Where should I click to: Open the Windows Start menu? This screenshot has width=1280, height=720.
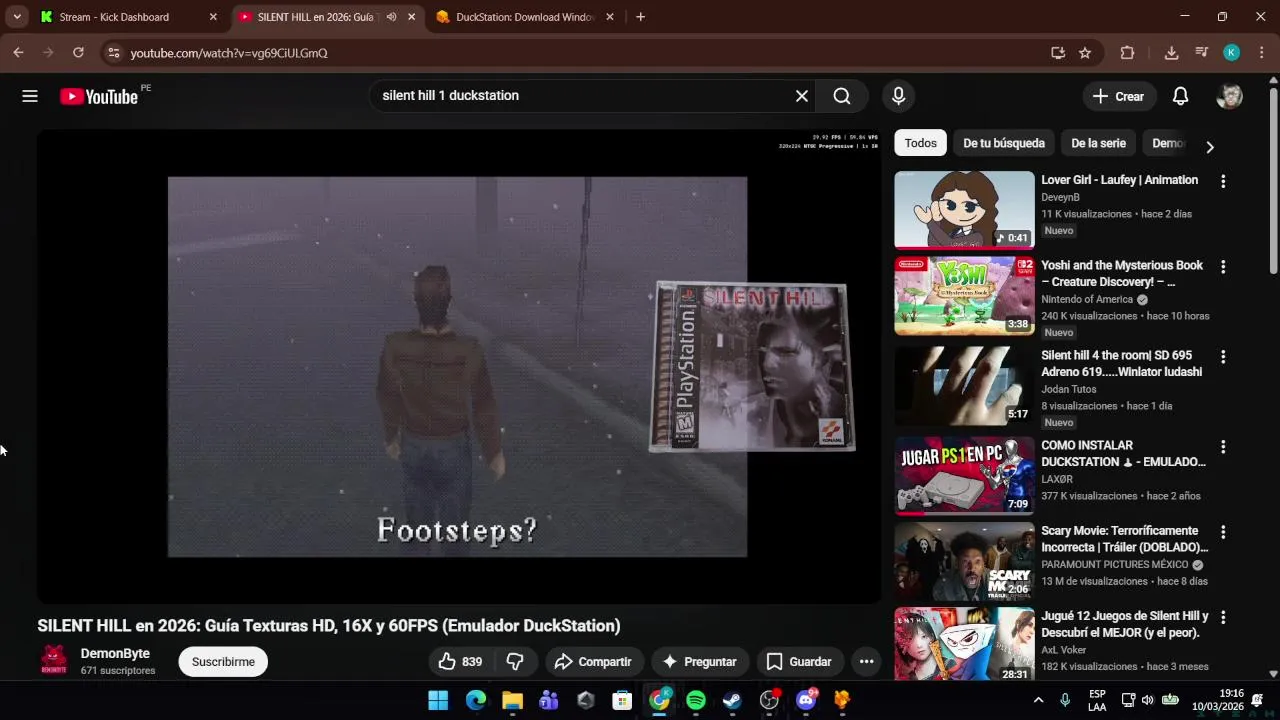point(438,700)
